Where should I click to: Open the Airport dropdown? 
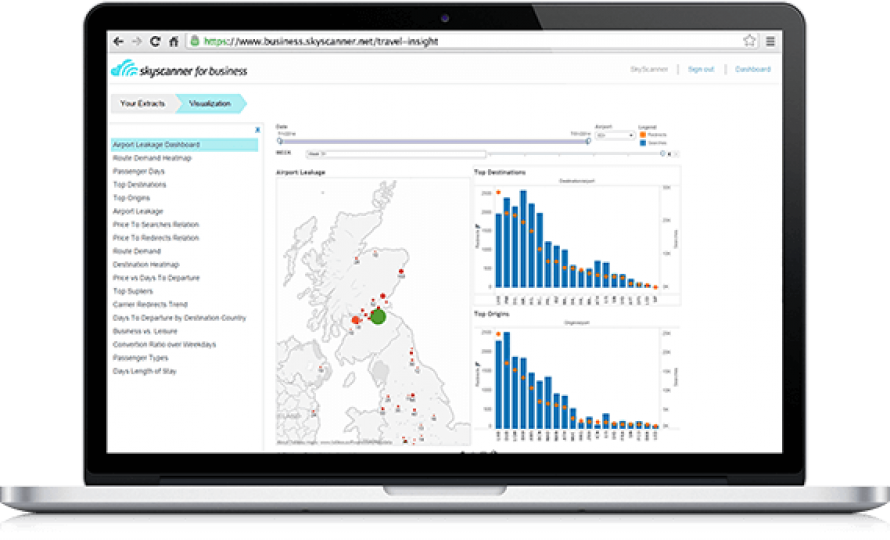point(614,135)
